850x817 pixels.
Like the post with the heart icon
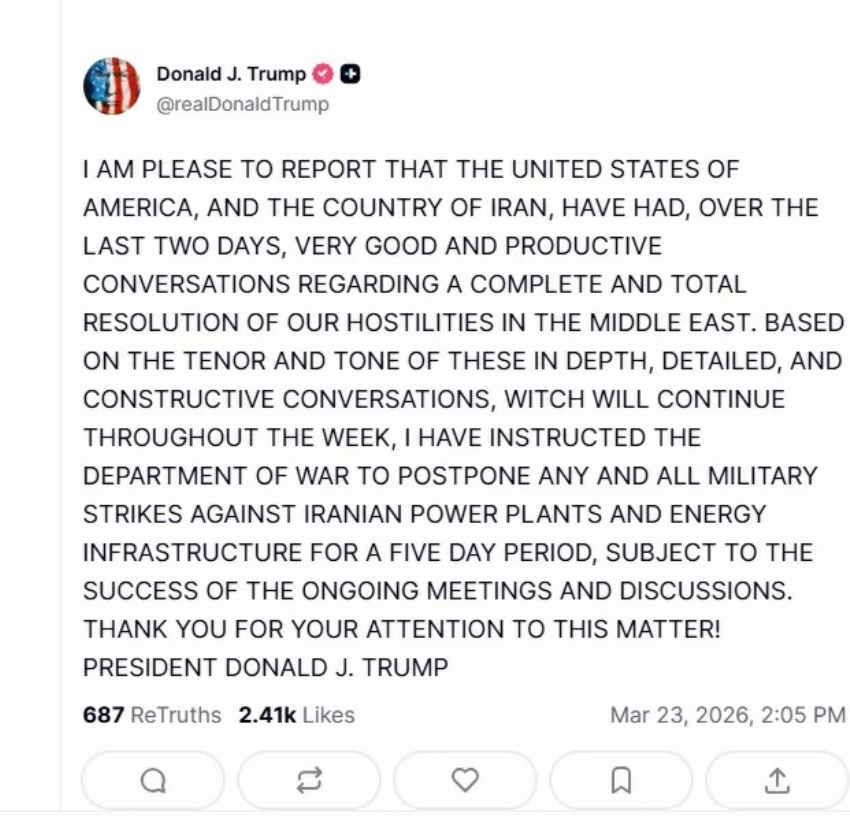tap(465, 780)
